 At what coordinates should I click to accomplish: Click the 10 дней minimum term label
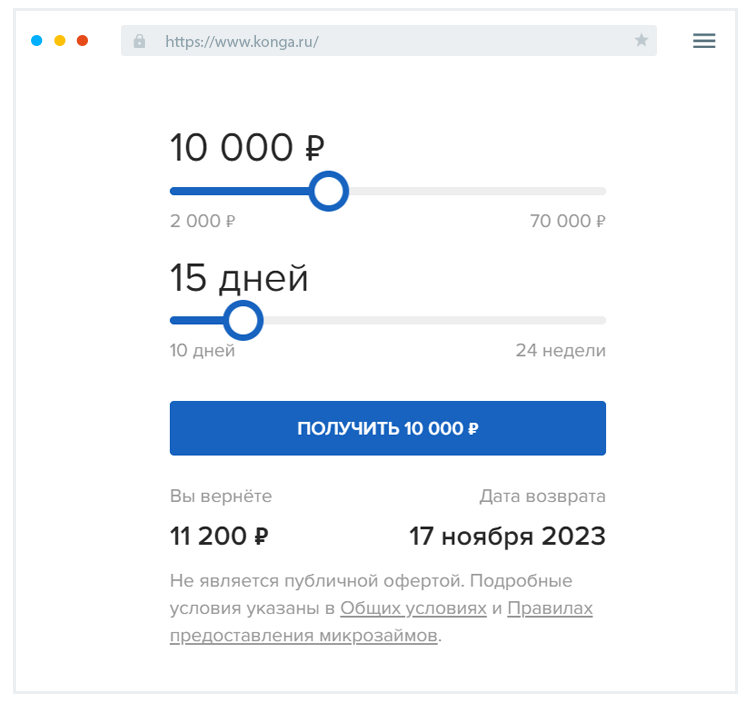coord(202,351)
